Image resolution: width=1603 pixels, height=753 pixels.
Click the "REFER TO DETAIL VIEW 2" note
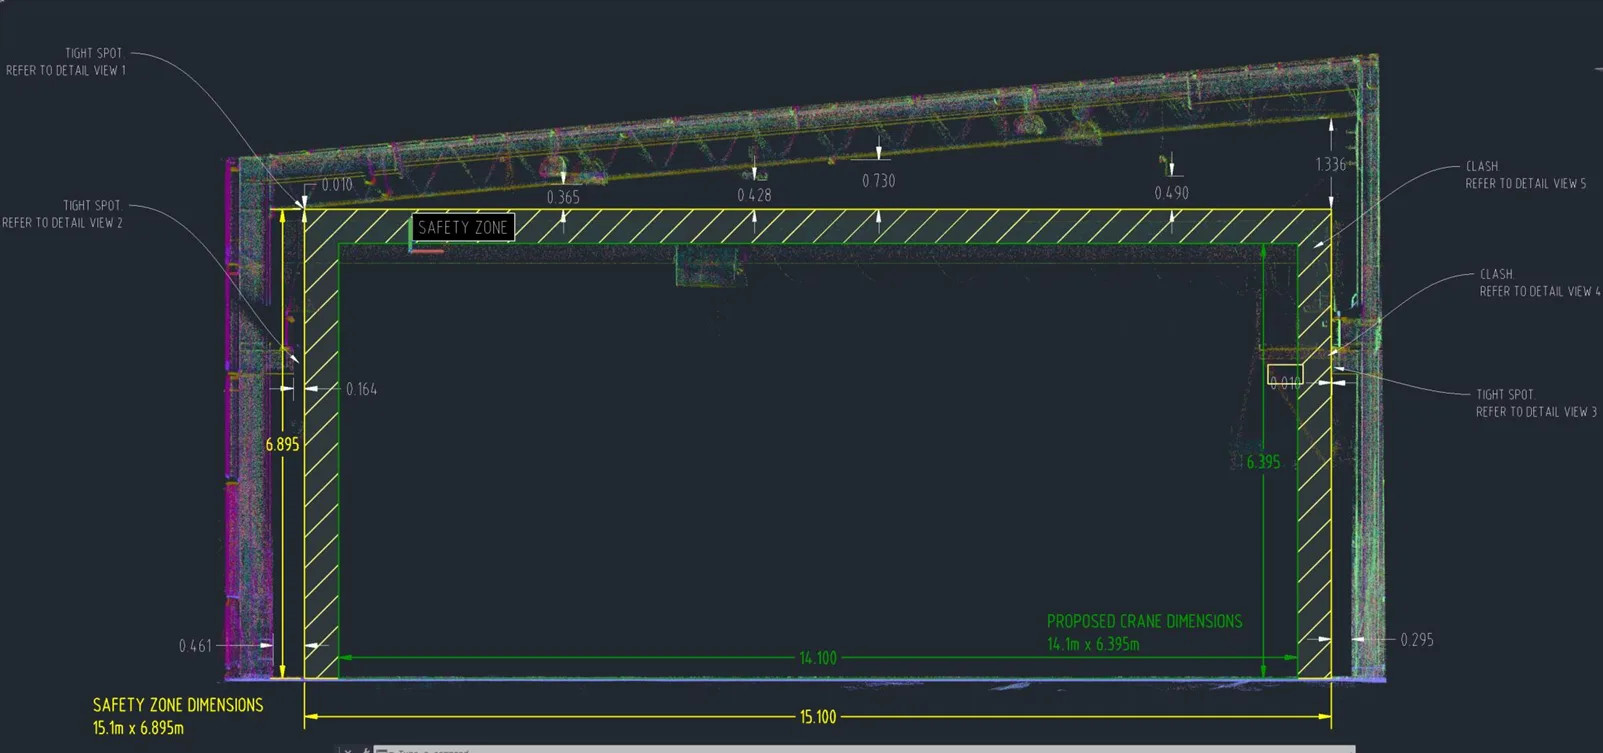click(x=62, y=223)
